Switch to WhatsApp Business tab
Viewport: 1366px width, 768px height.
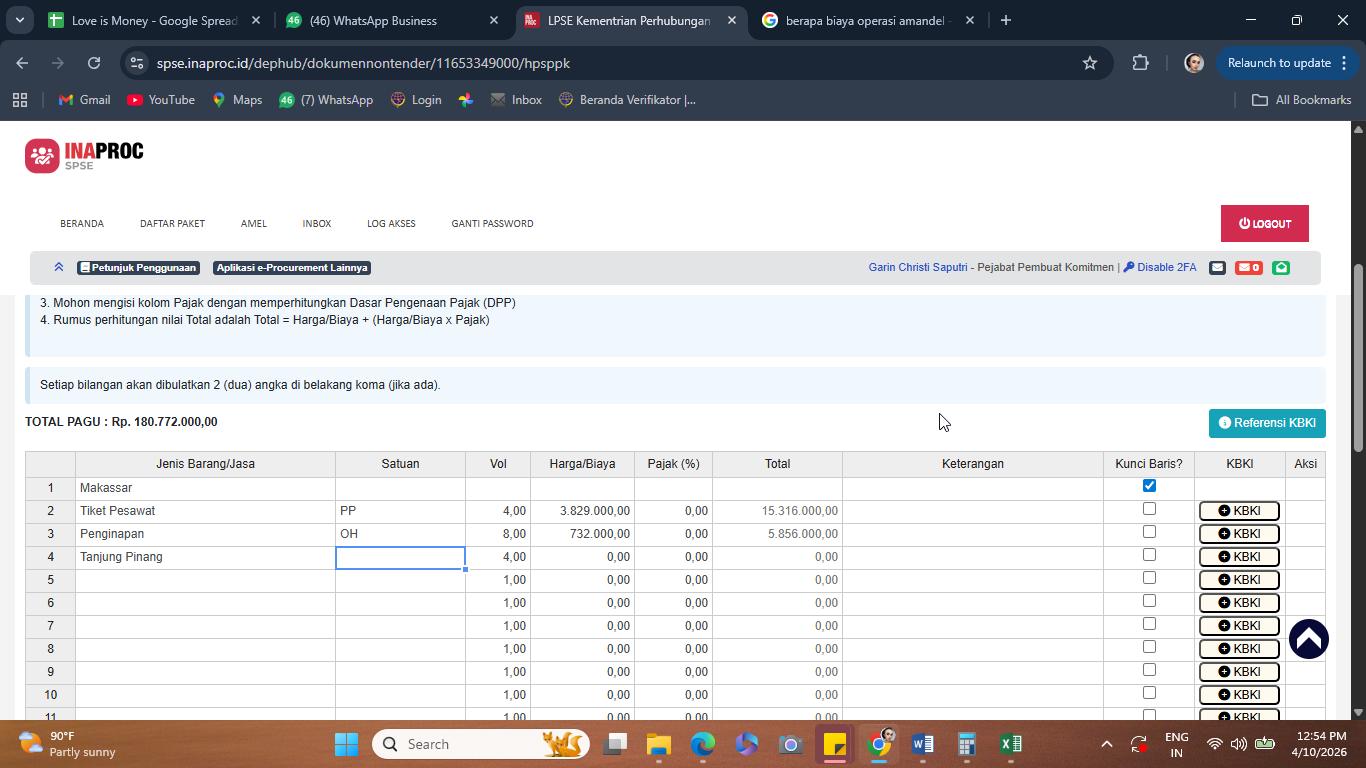391,20
